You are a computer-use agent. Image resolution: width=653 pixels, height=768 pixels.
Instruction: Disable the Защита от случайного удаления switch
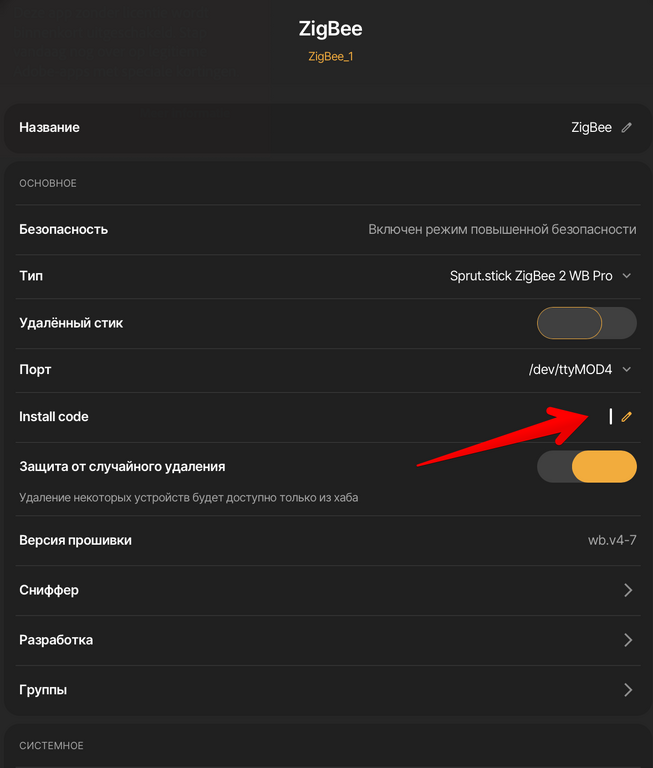click(x=587, y=467)
